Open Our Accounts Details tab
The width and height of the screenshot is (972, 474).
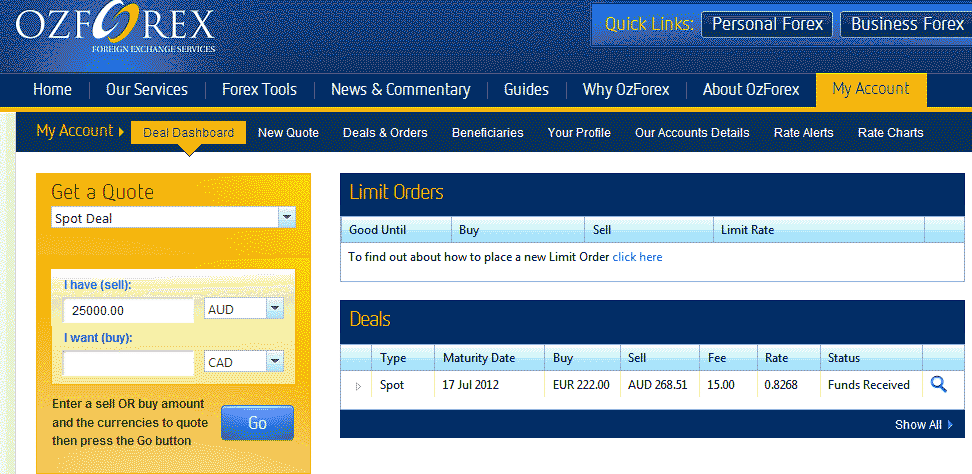tap(692, 133)
